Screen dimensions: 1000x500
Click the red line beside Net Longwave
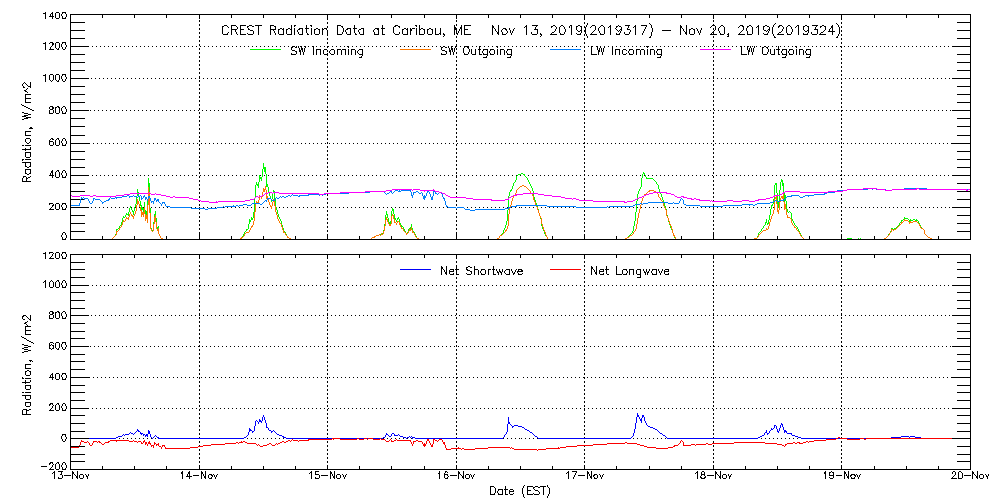(x=568, y=271)
